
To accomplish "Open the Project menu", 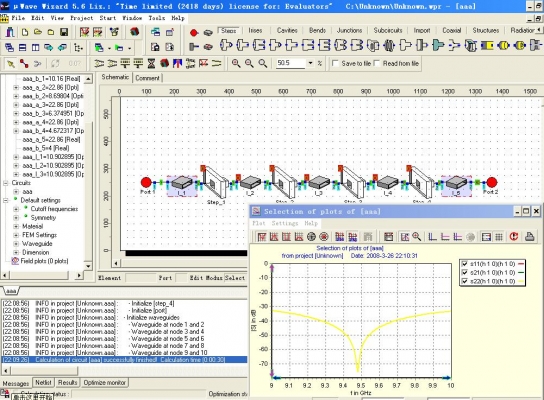I will coord(82,18).
